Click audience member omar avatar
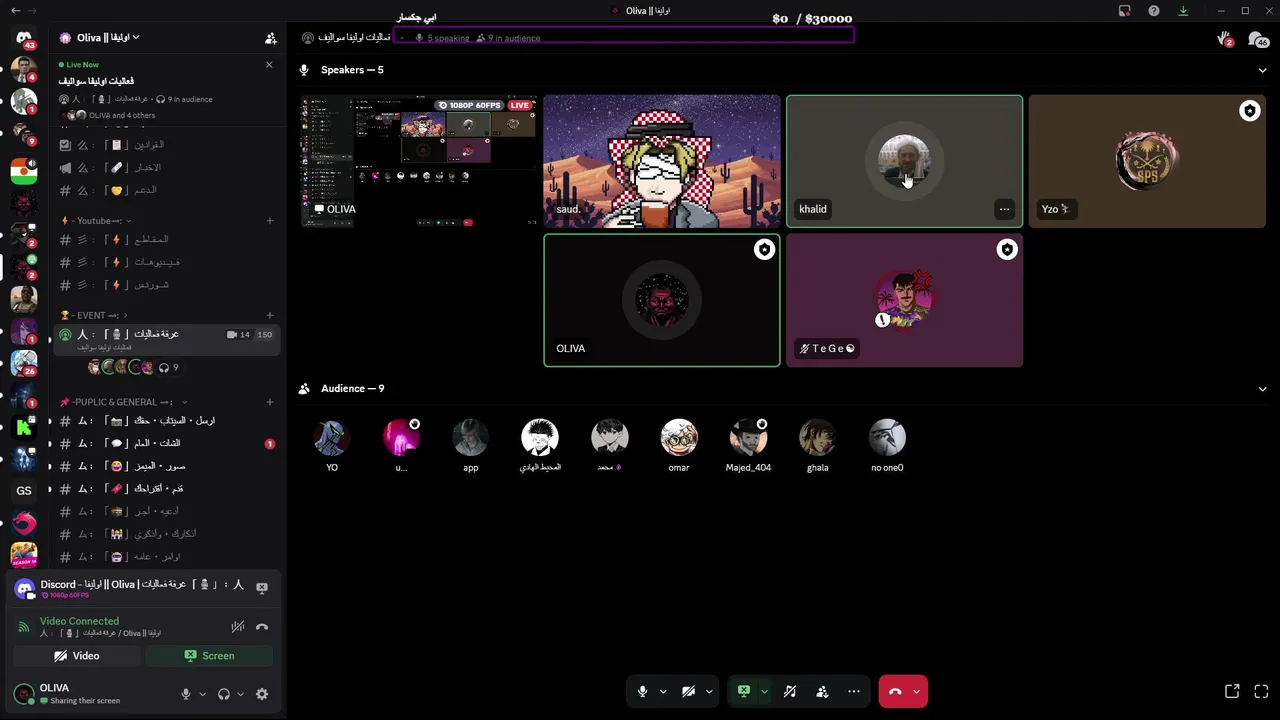Image resolution: width=1280 pixels, height=720 pixels. pos(679,437)
